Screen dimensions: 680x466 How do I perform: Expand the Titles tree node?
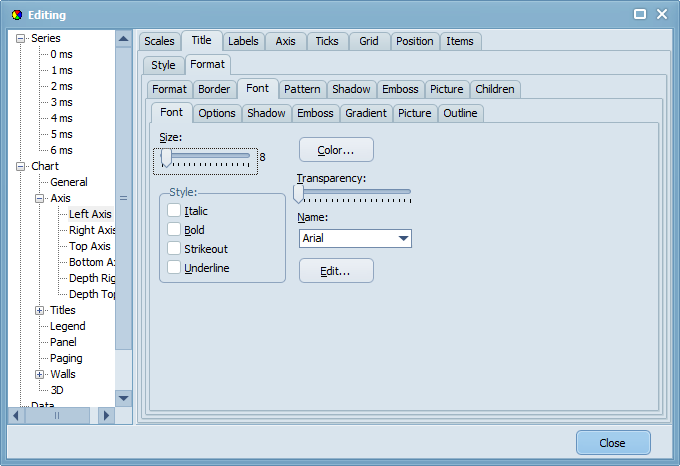[40, 310]
